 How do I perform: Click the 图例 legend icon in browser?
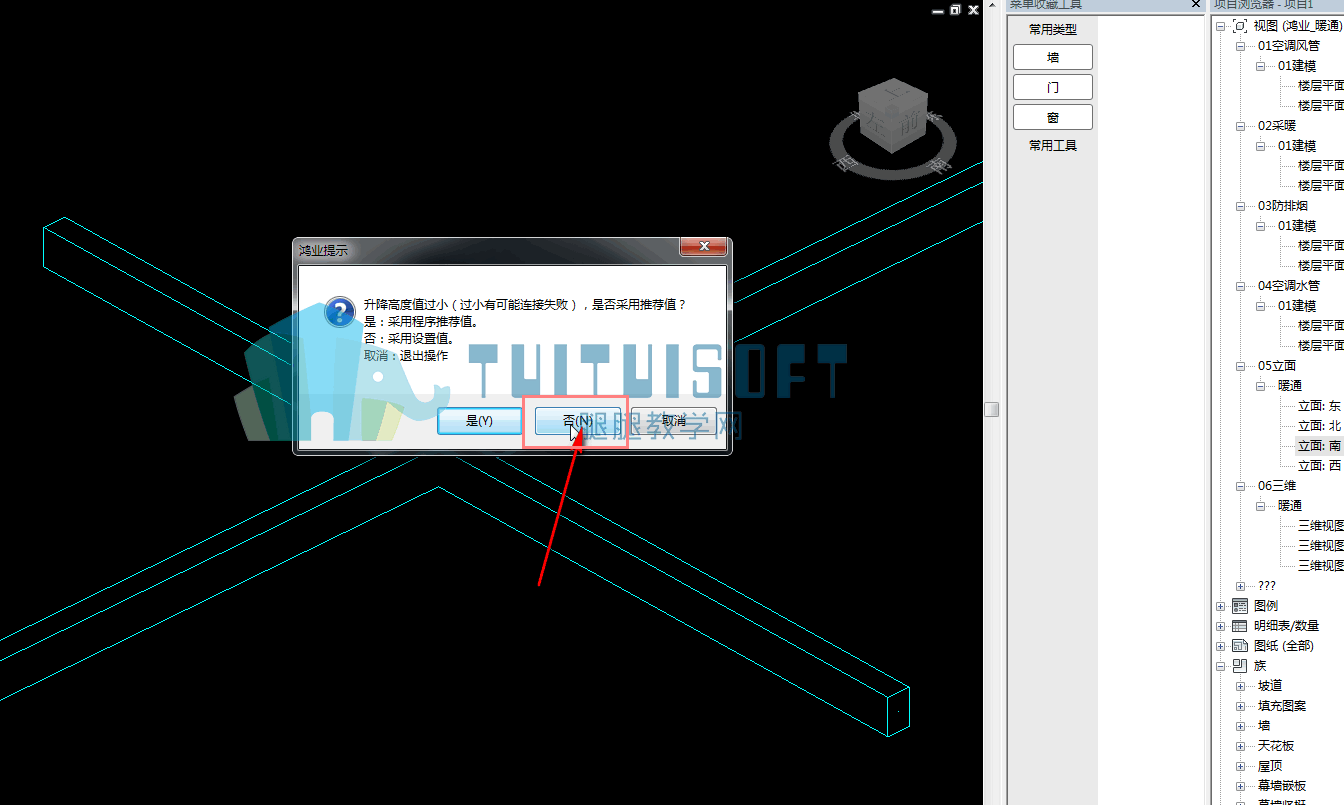click(1240, 606)
